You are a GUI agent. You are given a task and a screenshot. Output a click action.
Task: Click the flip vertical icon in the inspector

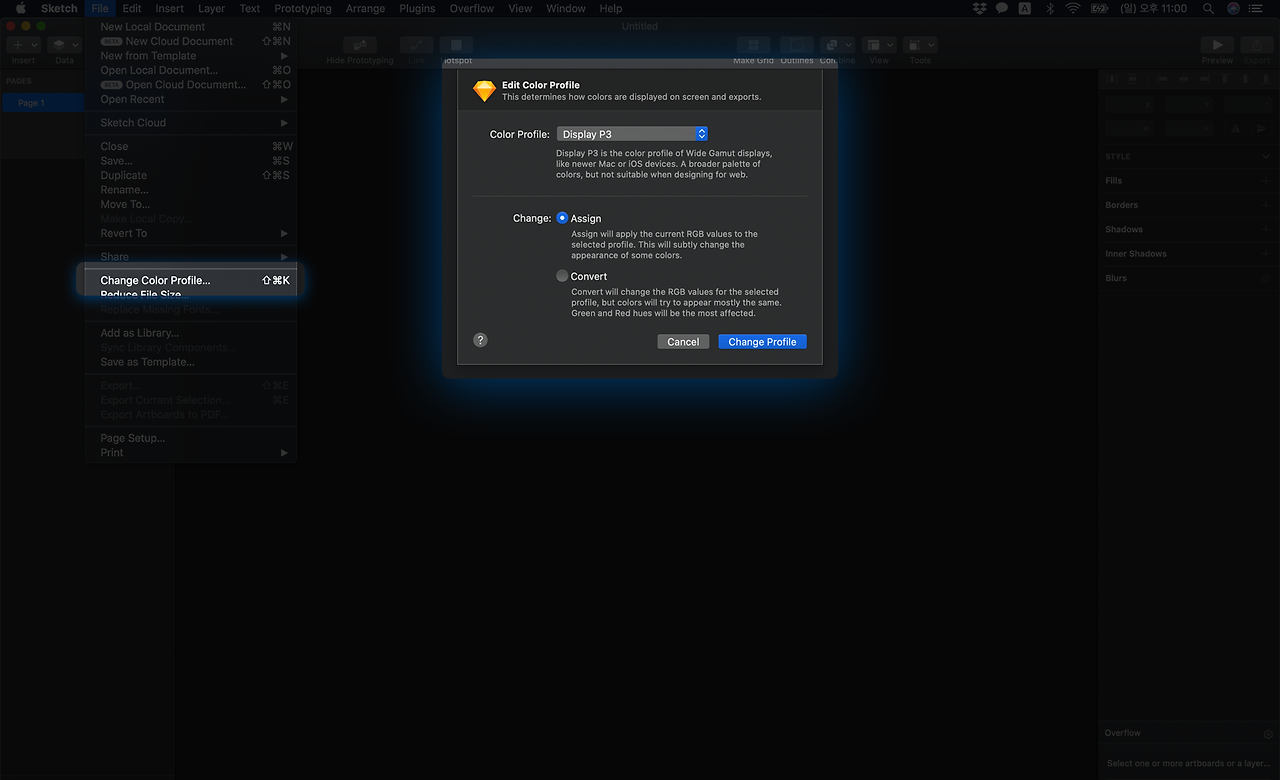[x=1261, y=129]
